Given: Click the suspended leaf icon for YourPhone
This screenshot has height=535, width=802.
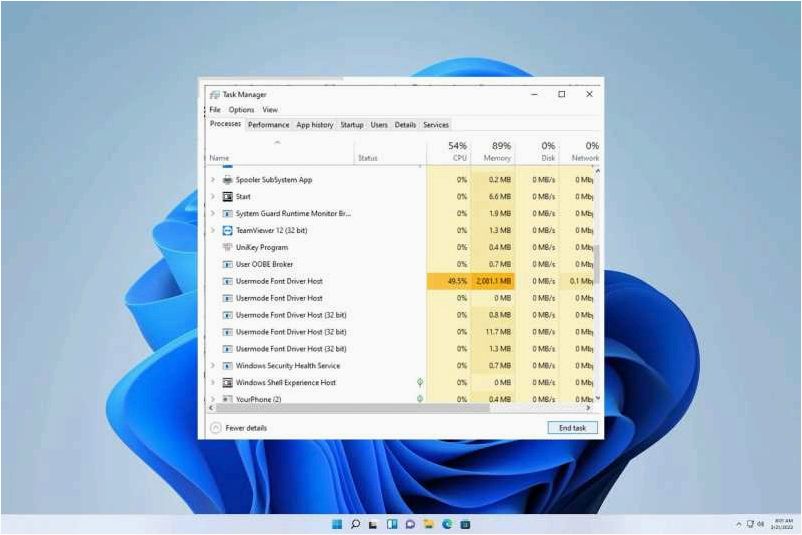Looking at the screenshot, I should (x=420, y=398).
